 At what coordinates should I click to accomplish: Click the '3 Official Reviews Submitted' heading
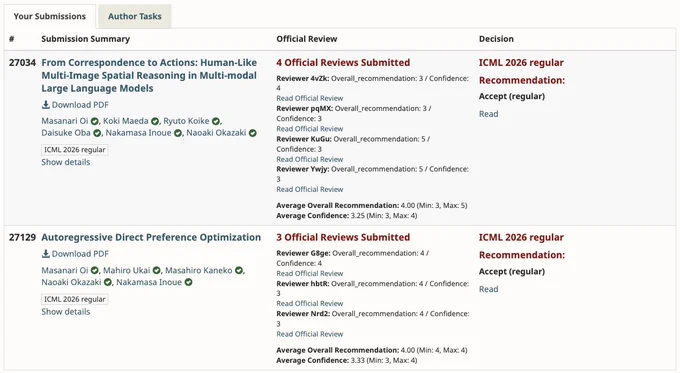(x=343, y=237)
